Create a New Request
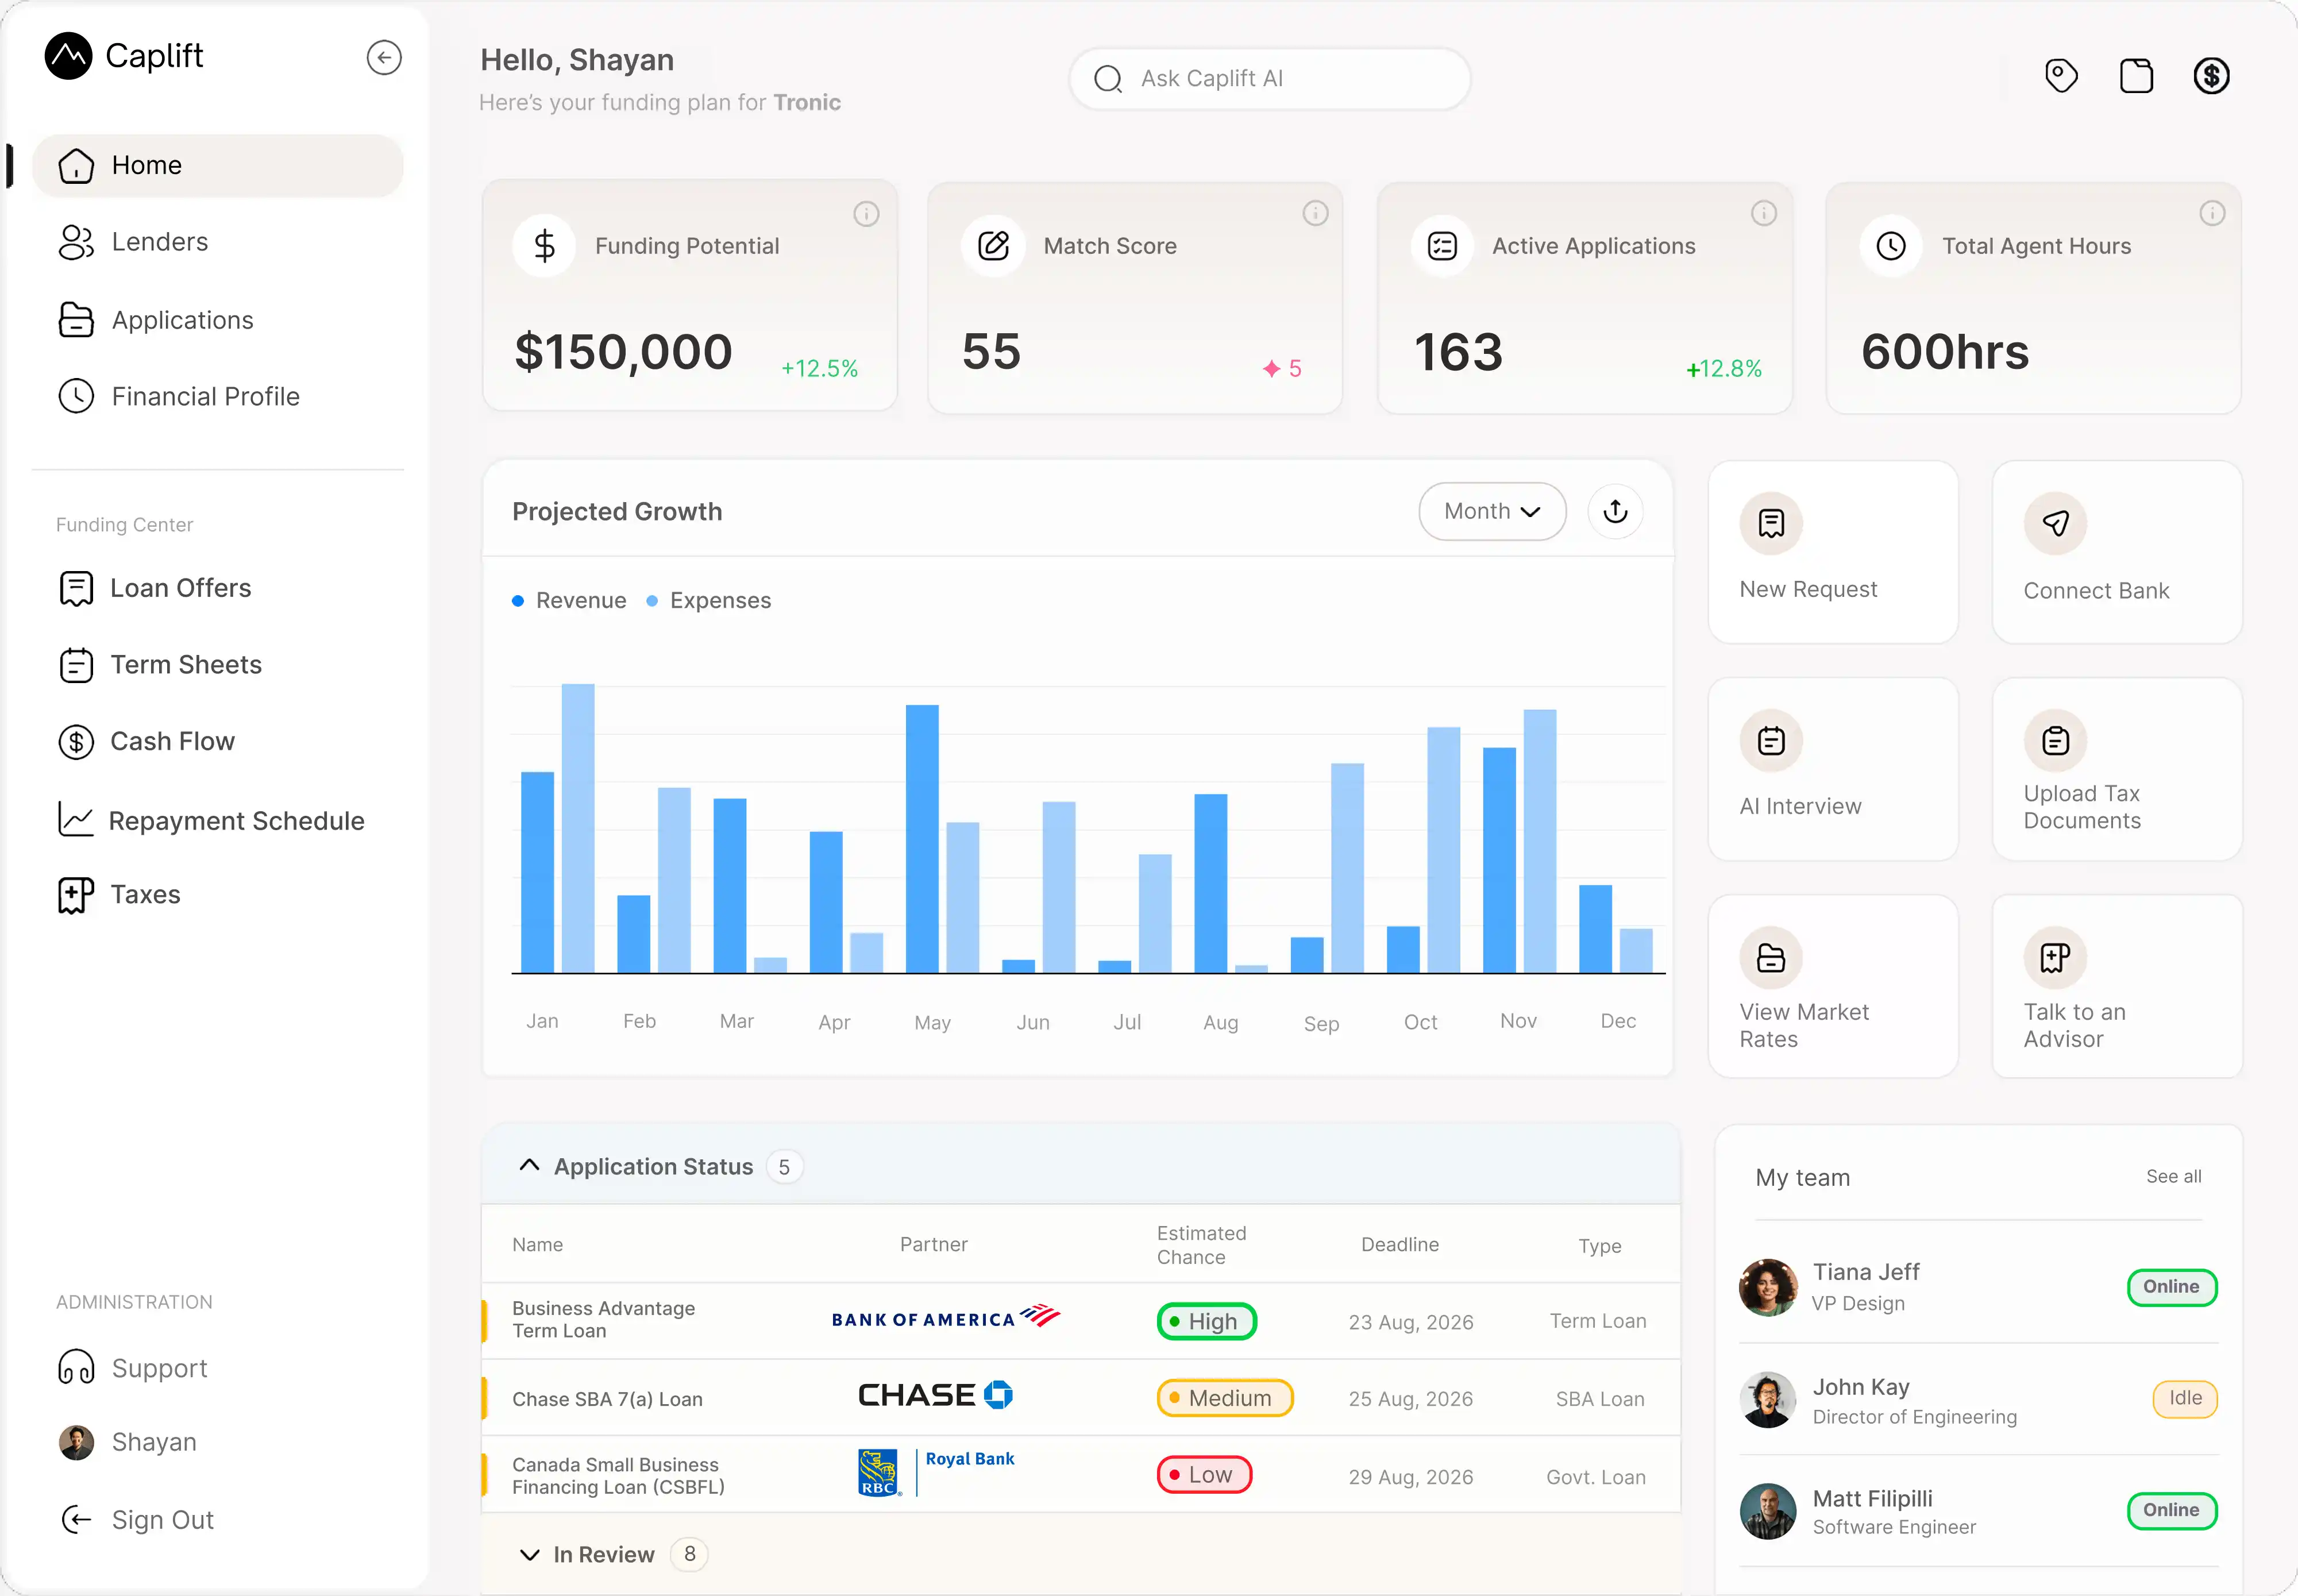 click(1832, 552)
